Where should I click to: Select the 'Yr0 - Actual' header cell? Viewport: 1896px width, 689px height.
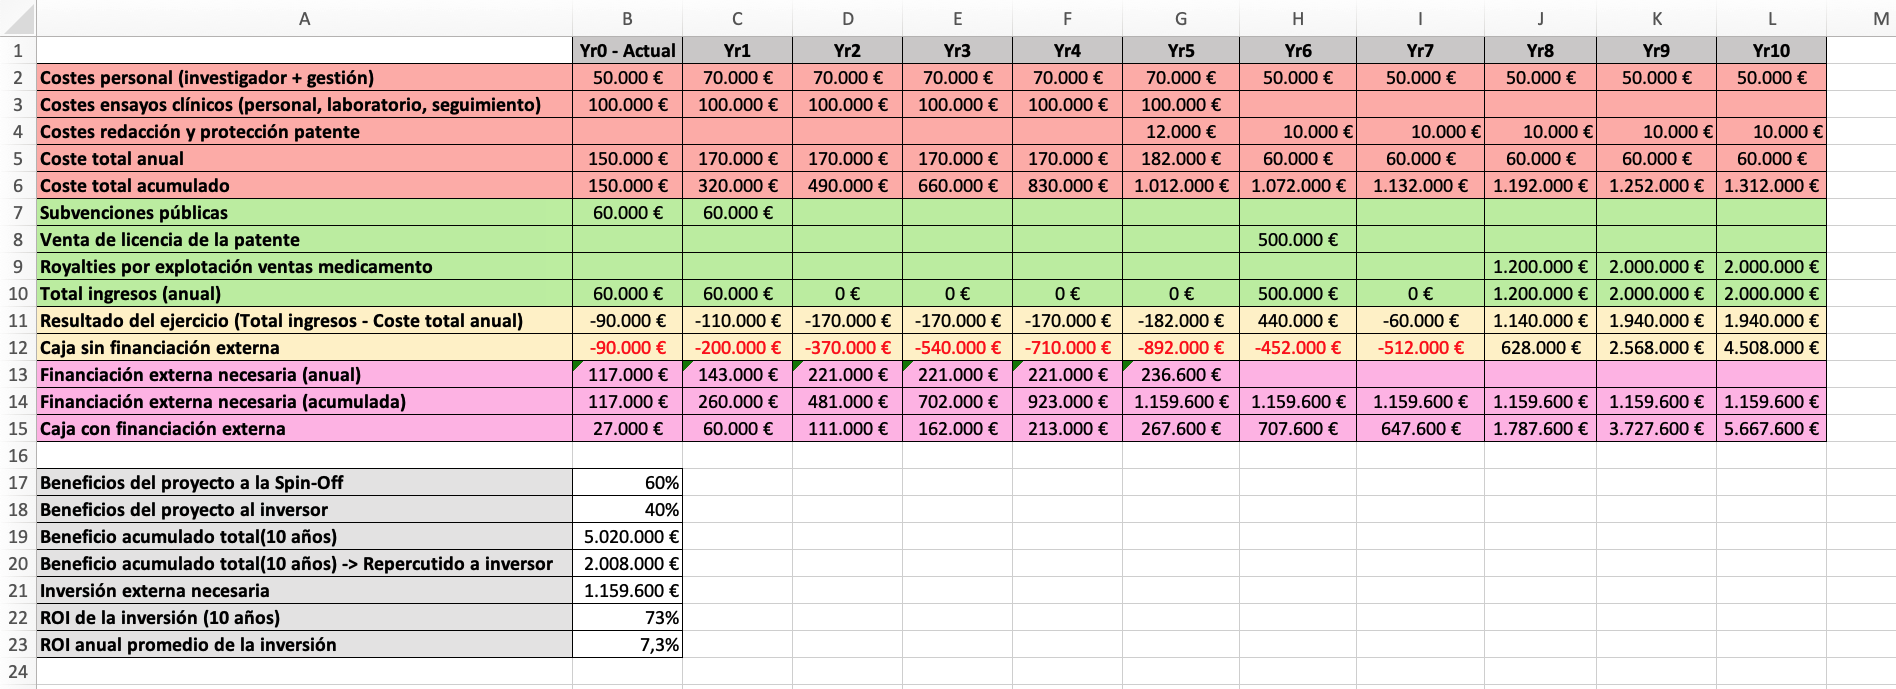pyautogui.click(x=627, y=51)
